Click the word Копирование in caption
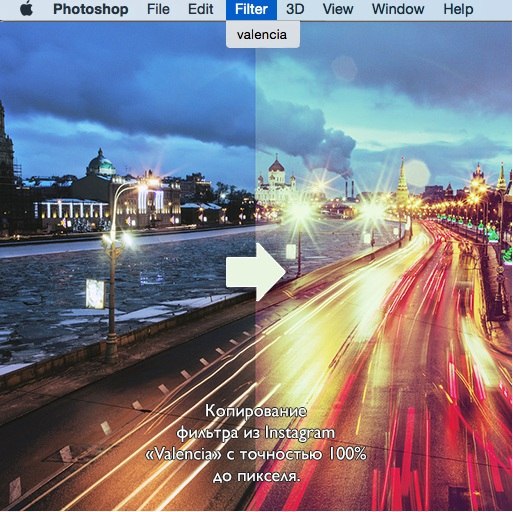This screenshot has width=513, height=512. (256, 411)
